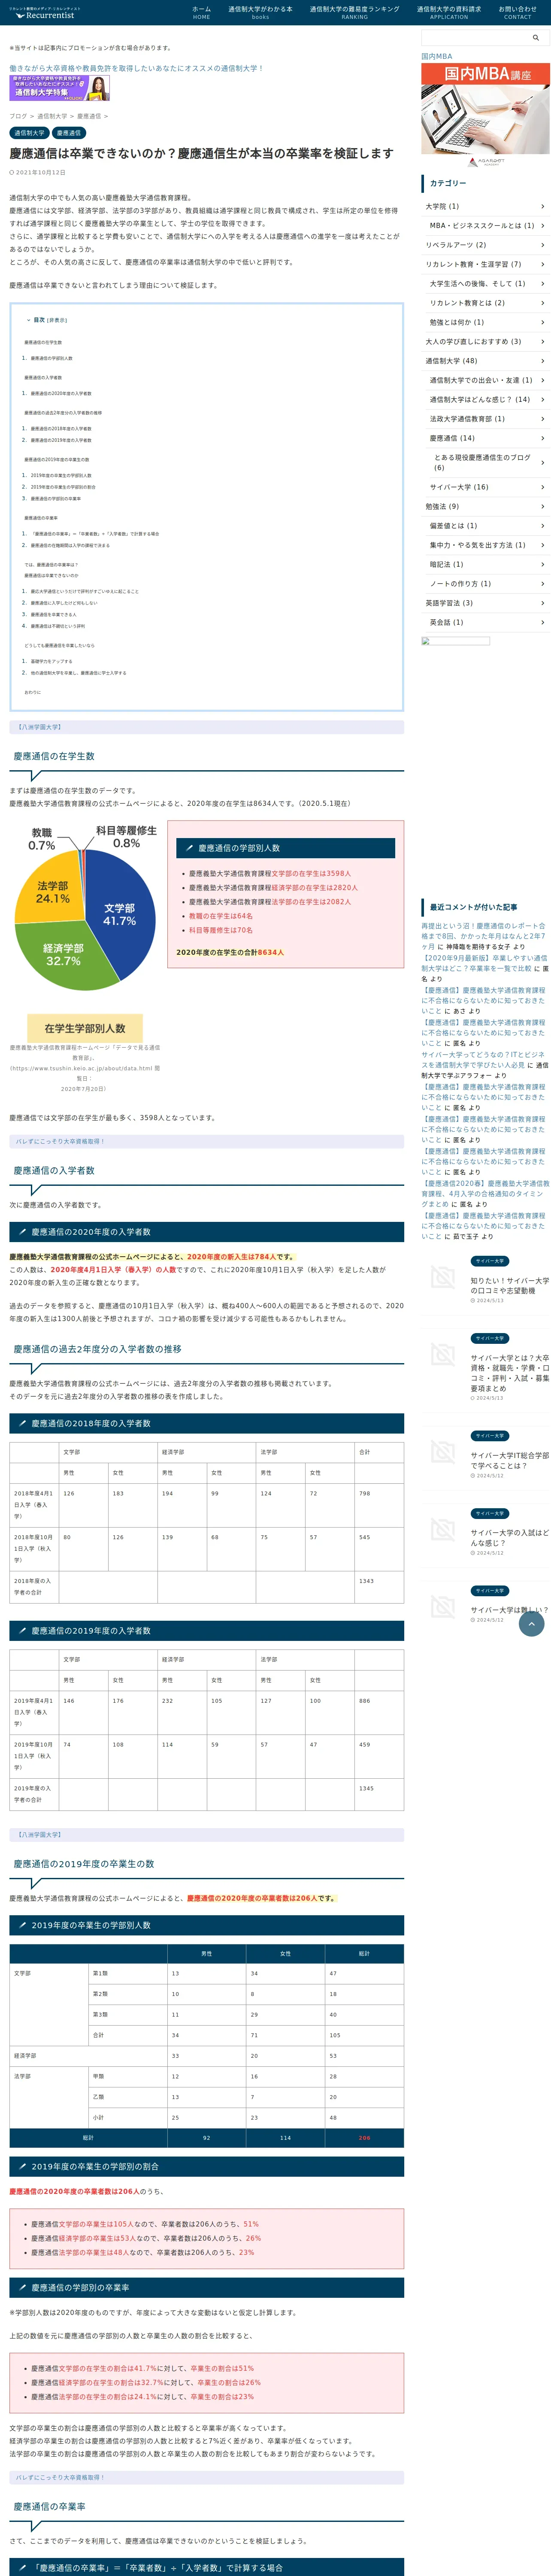Click pencil icon in 慶應通信の2018年度の入学者数 heading
551x2576 pixels.
(21, 1423)
